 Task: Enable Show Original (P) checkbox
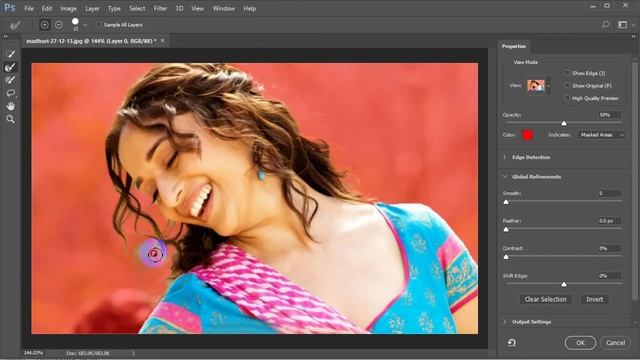coord(567,85)
